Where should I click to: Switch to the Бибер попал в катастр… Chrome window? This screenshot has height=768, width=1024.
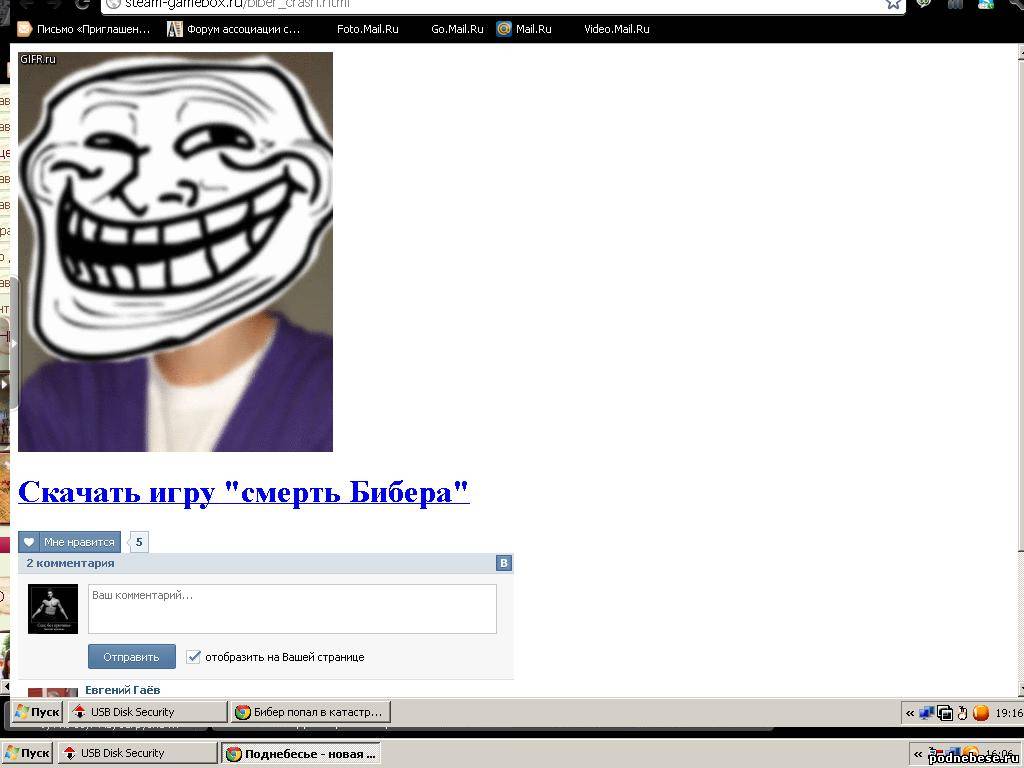311,712
